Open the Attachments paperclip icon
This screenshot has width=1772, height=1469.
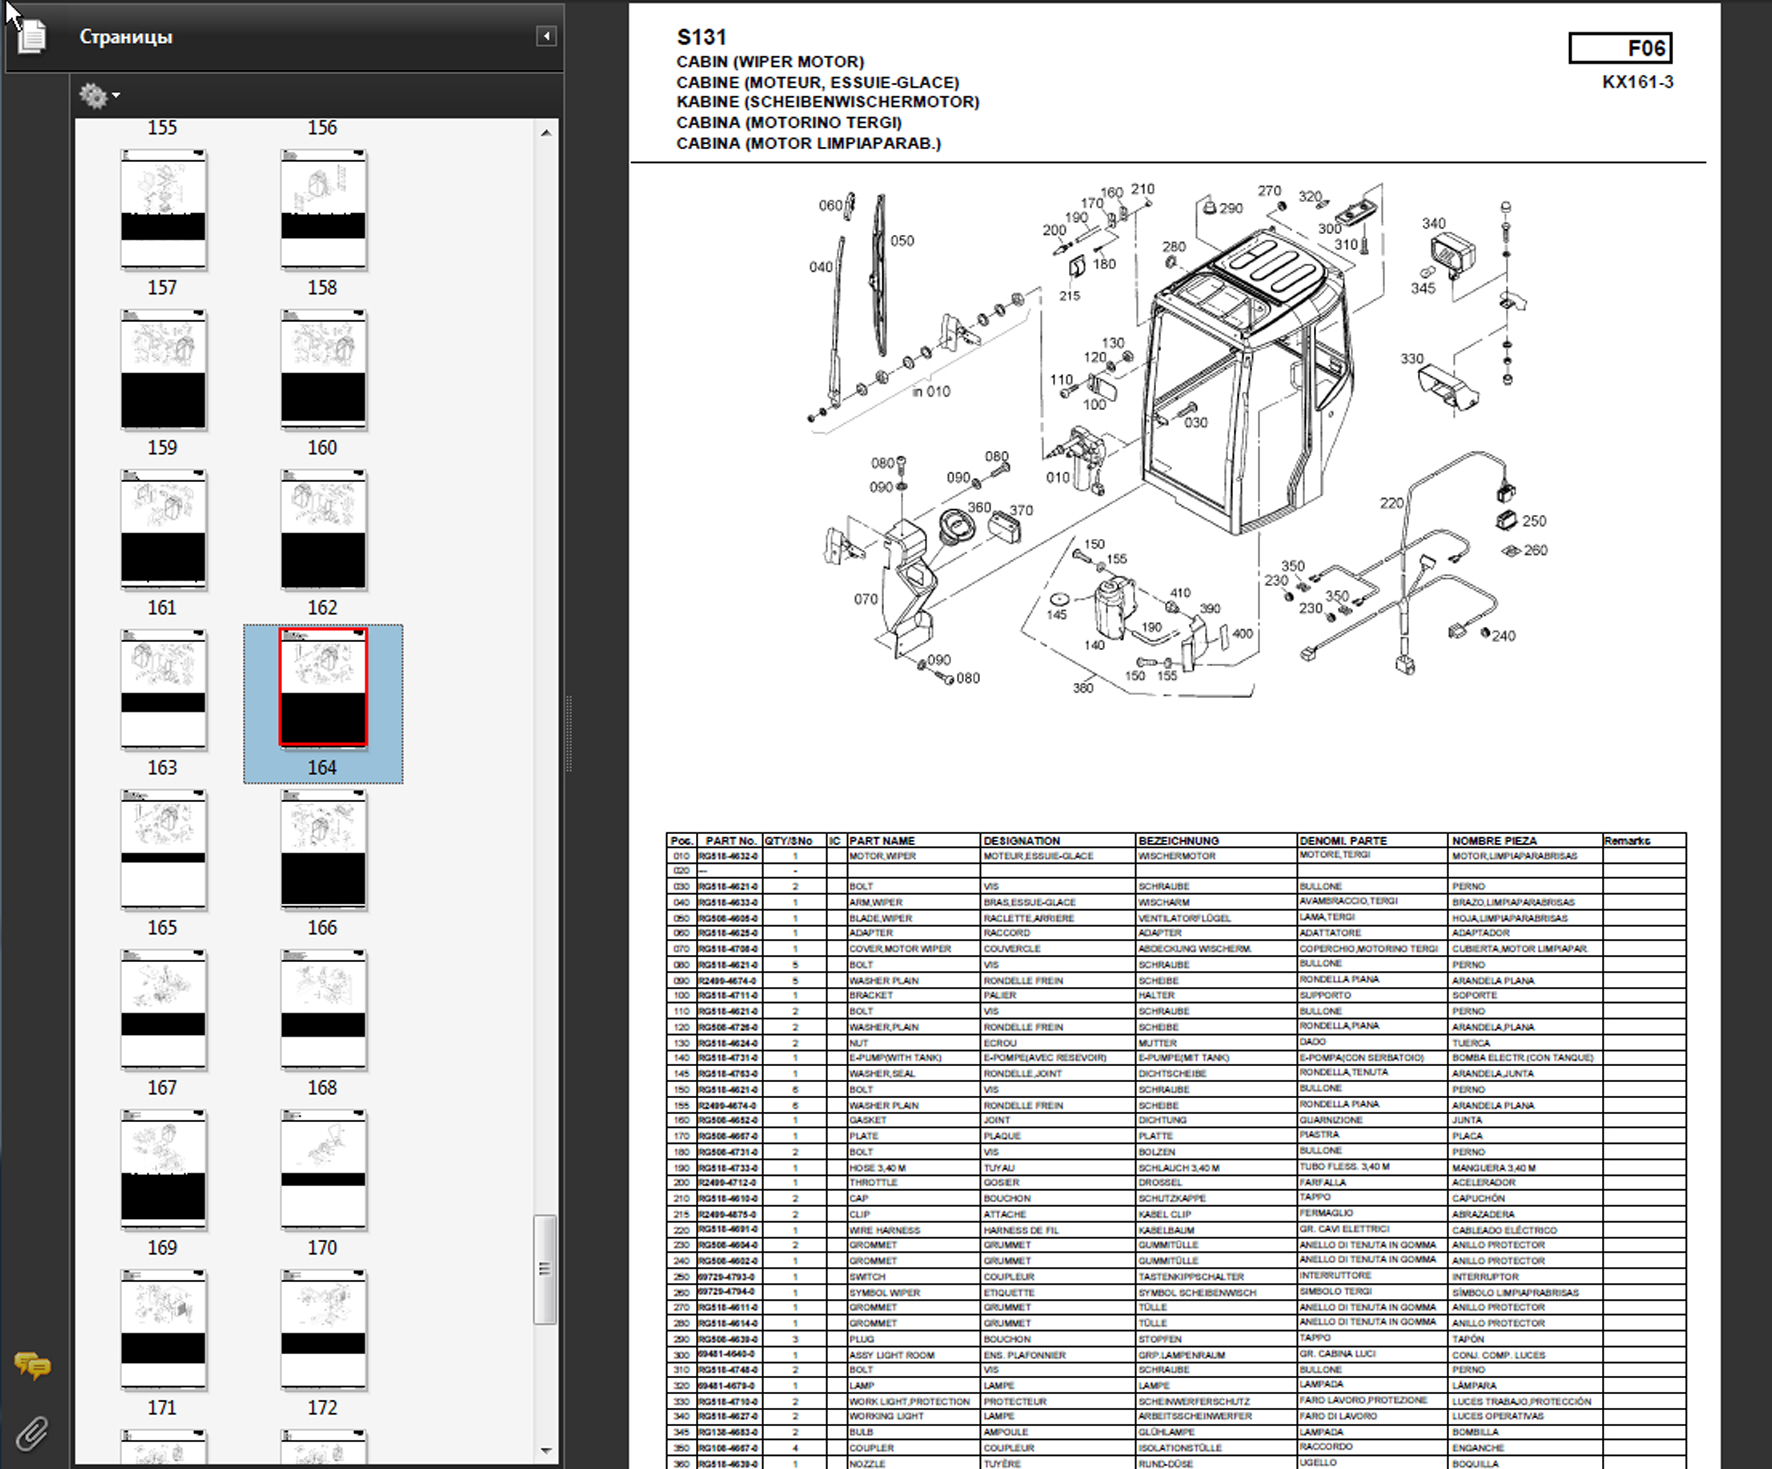click(32, 1433)
